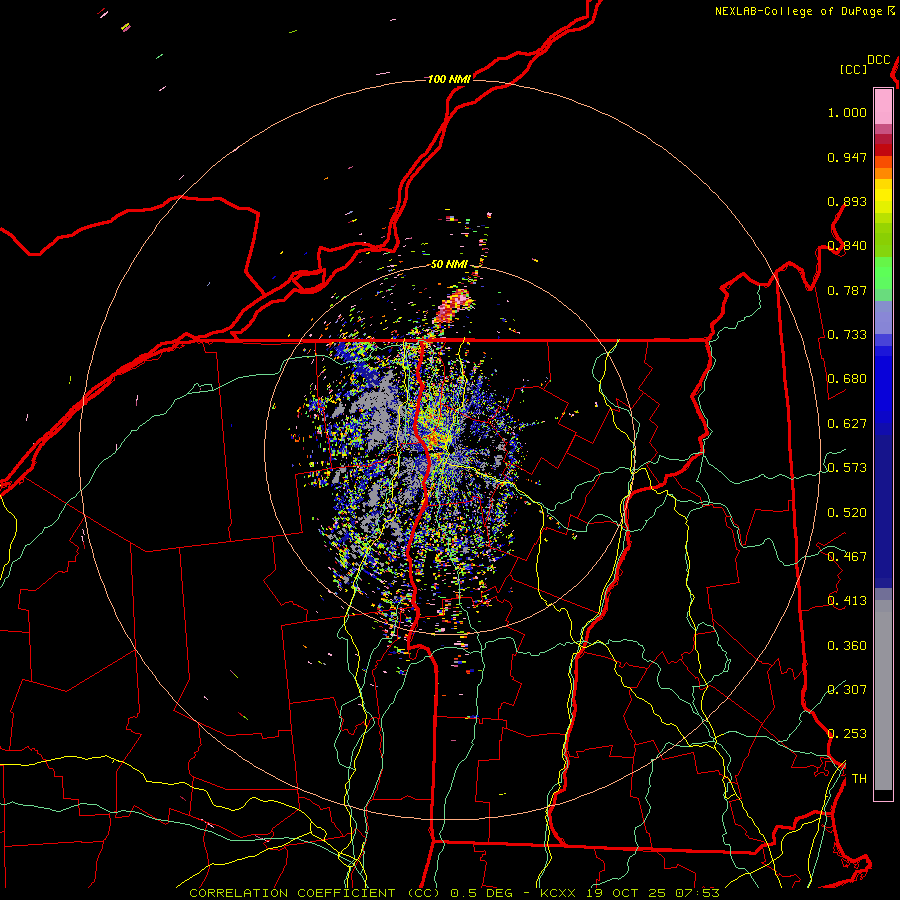Click the 0.5 DEG elevation text in the caption

click(482, 893)
